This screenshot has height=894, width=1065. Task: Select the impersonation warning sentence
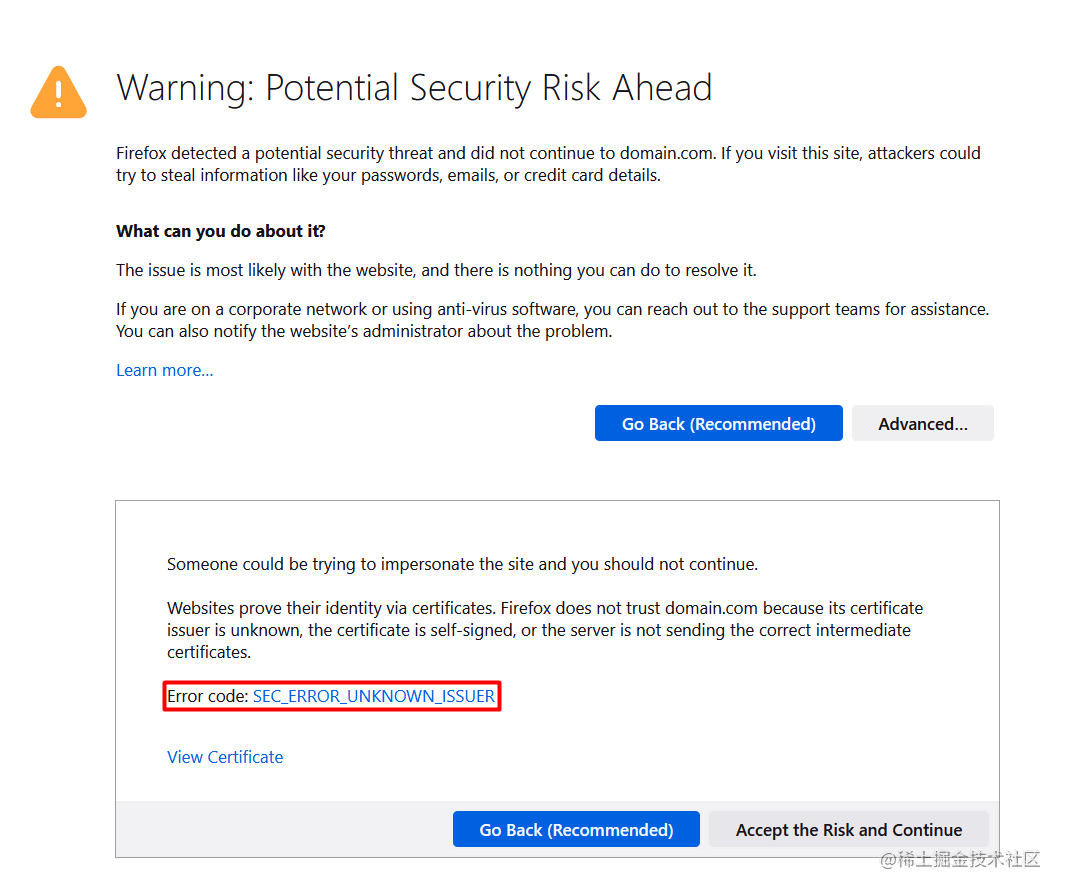(461, 564)
